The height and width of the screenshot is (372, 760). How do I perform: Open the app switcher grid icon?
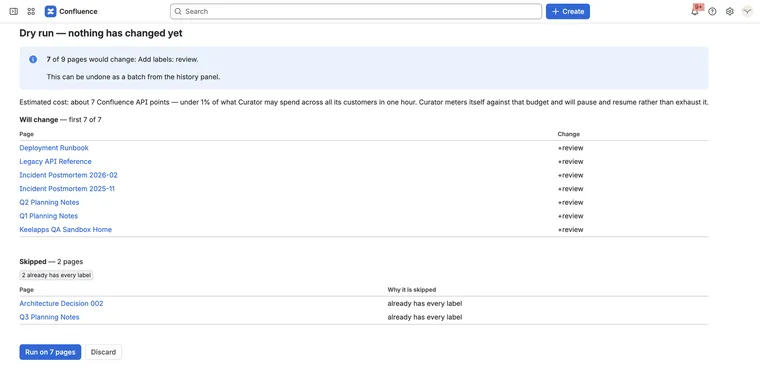(31, 11)
